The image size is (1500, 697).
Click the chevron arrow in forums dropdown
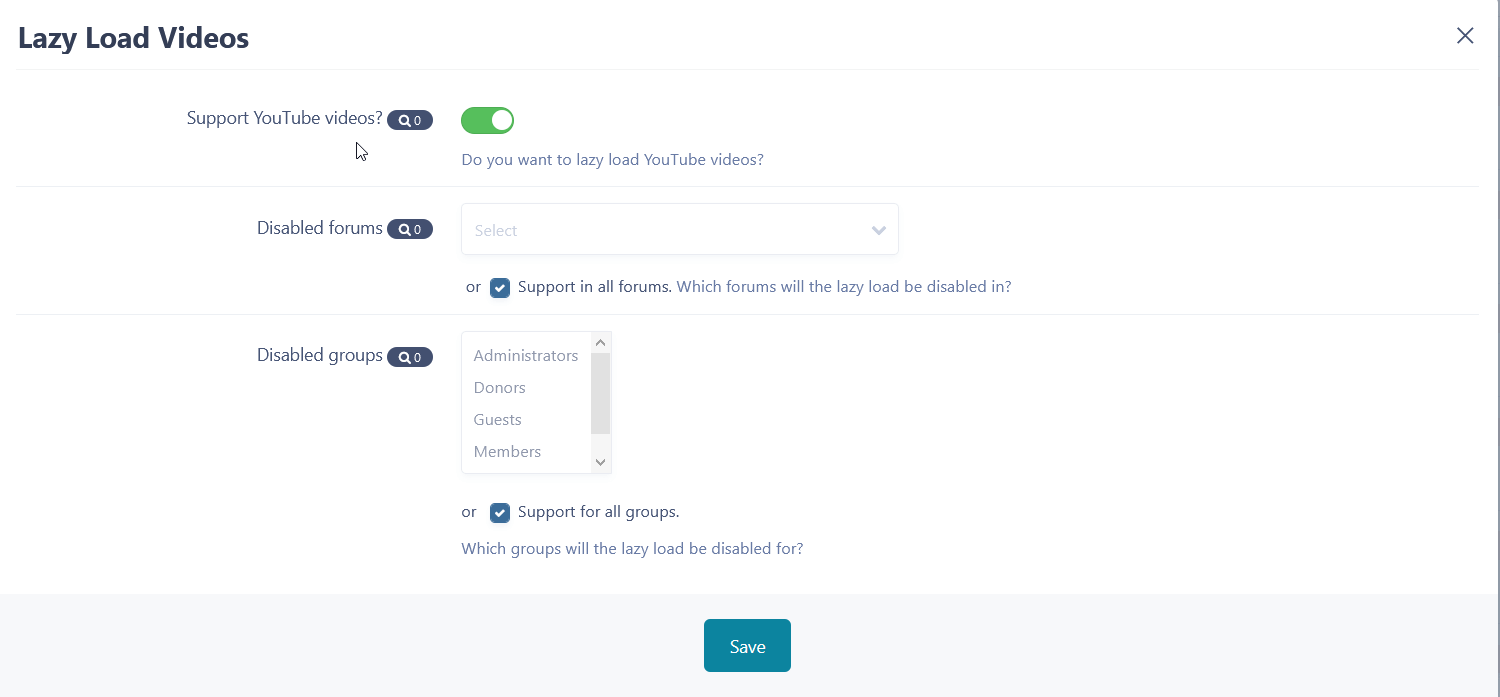coord(879,230)
